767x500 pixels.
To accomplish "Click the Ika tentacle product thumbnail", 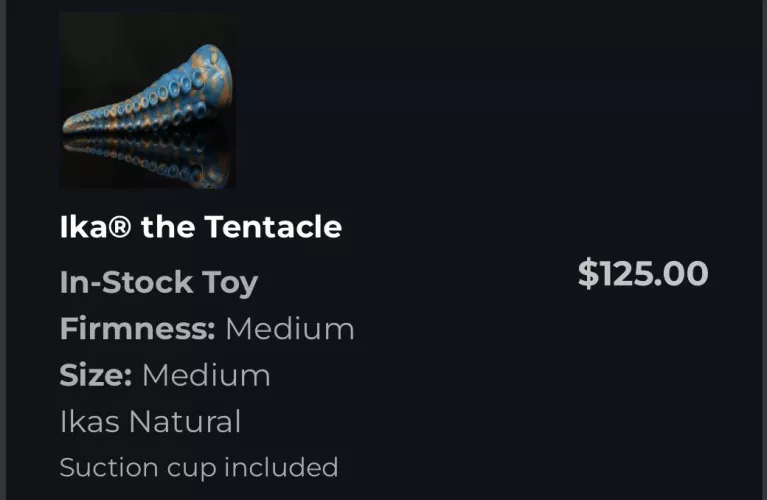I will (147, 100).
